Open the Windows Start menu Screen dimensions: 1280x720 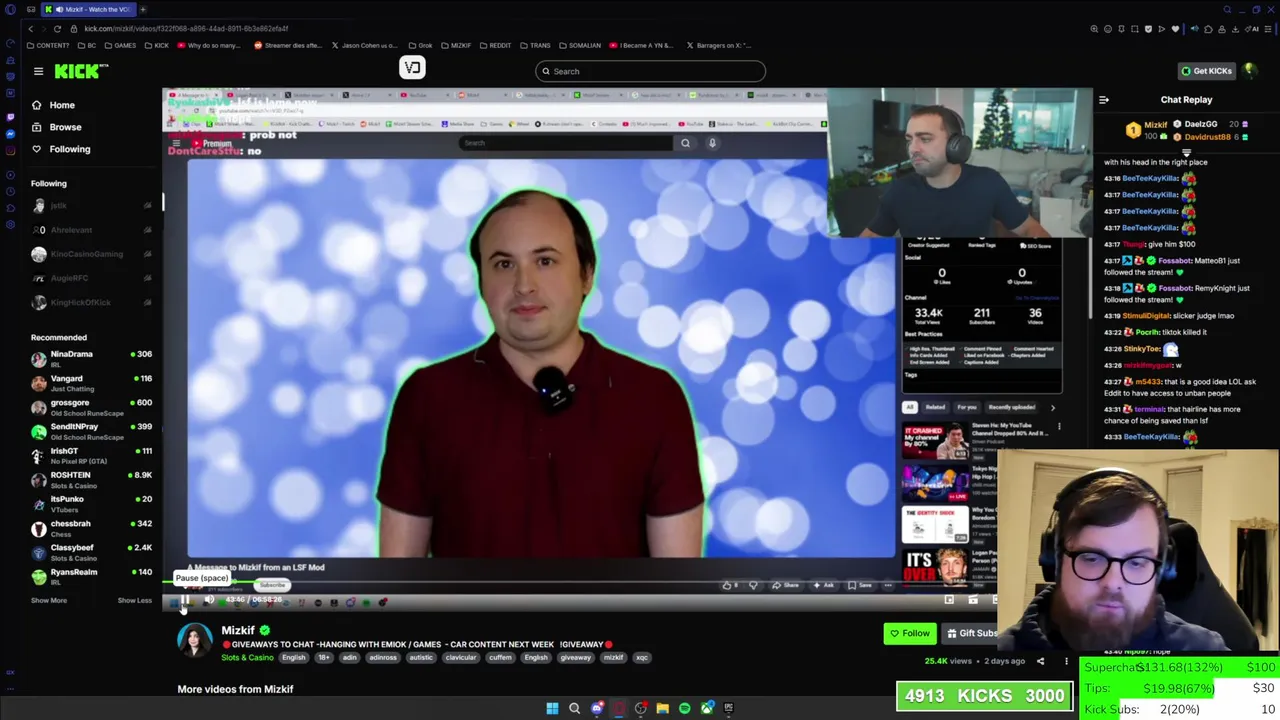click(x=552, y=708)
